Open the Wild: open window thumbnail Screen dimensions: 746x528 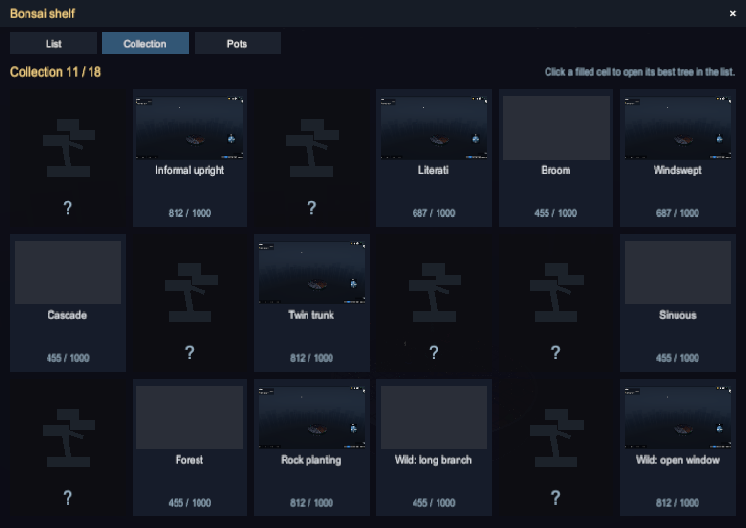677,417
